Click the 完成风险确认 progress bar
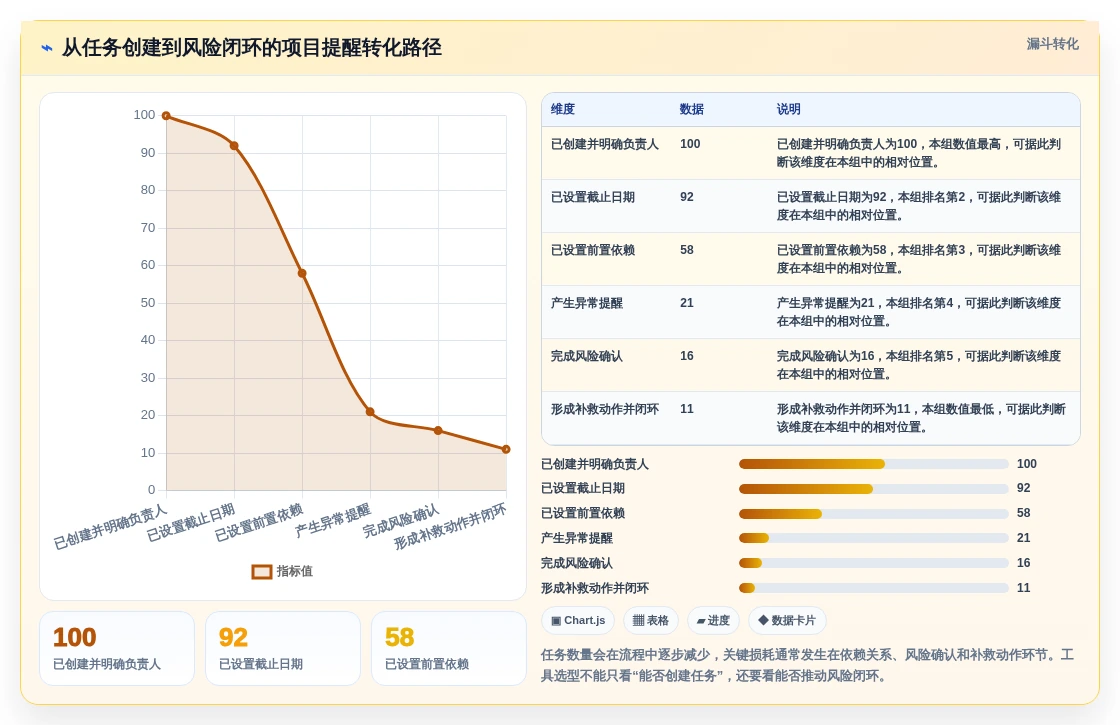1120x725 pixels. point(874,563)
